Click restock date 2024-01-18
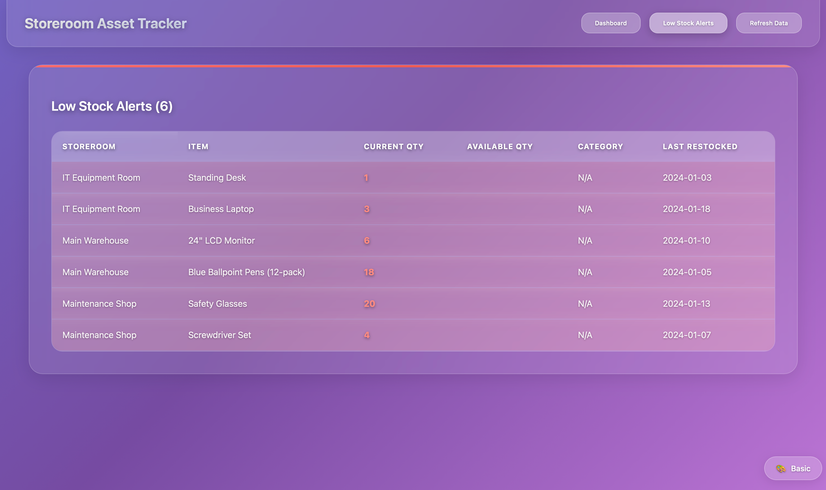 [686, 209]
